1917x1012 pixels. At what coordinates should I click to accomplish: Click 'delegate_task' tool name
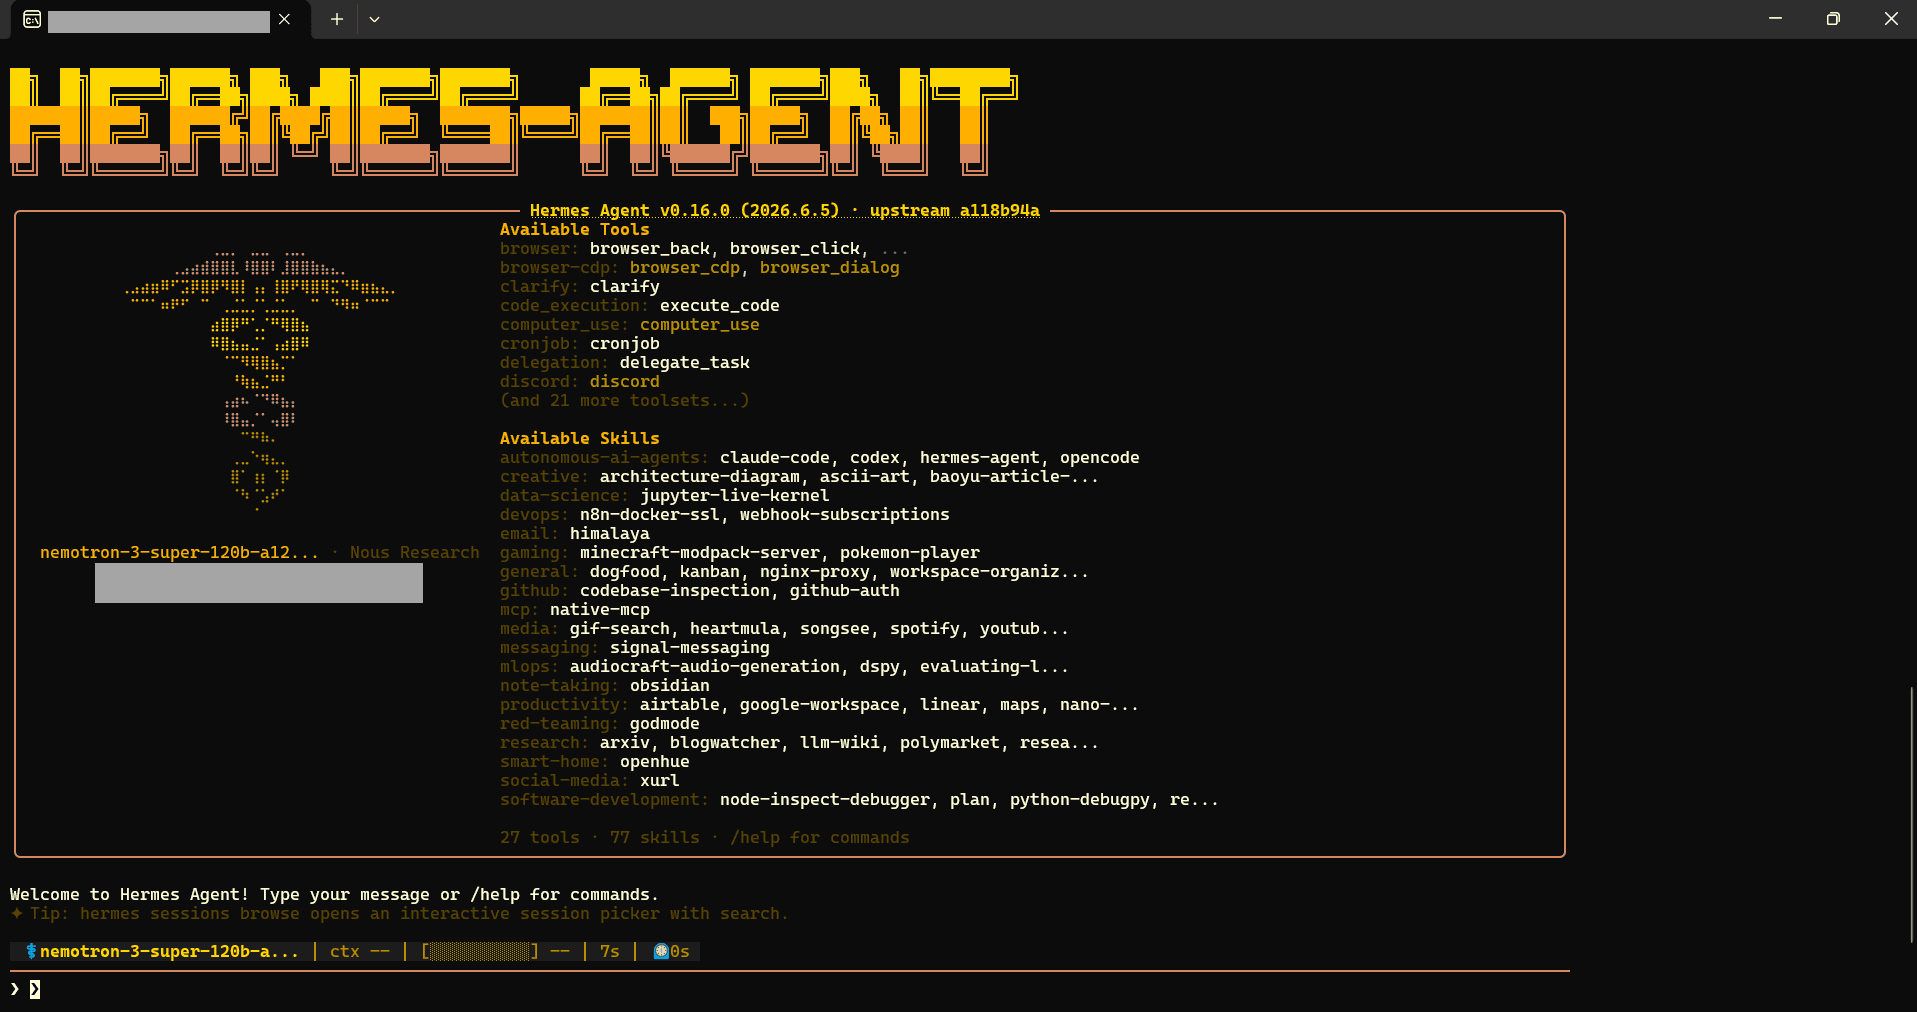click(684, 362)
